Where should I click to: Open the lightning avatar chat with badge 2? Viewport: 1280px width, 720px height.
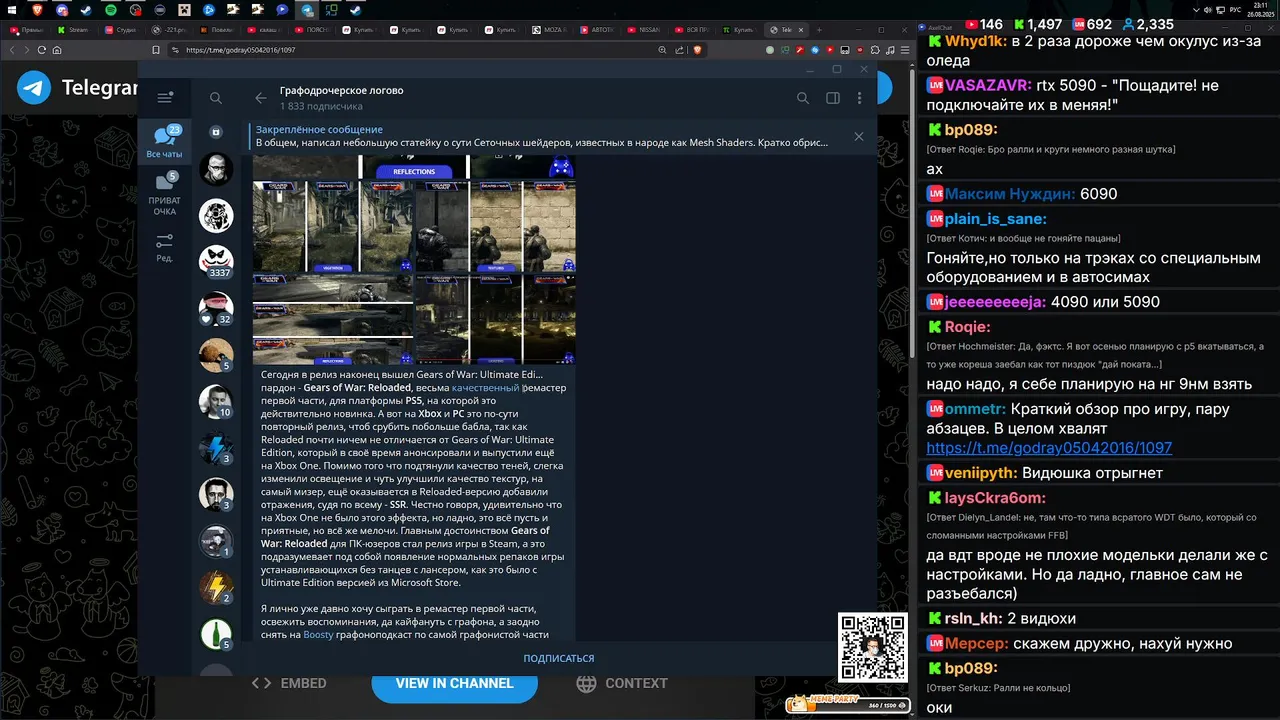coord(216,588)
